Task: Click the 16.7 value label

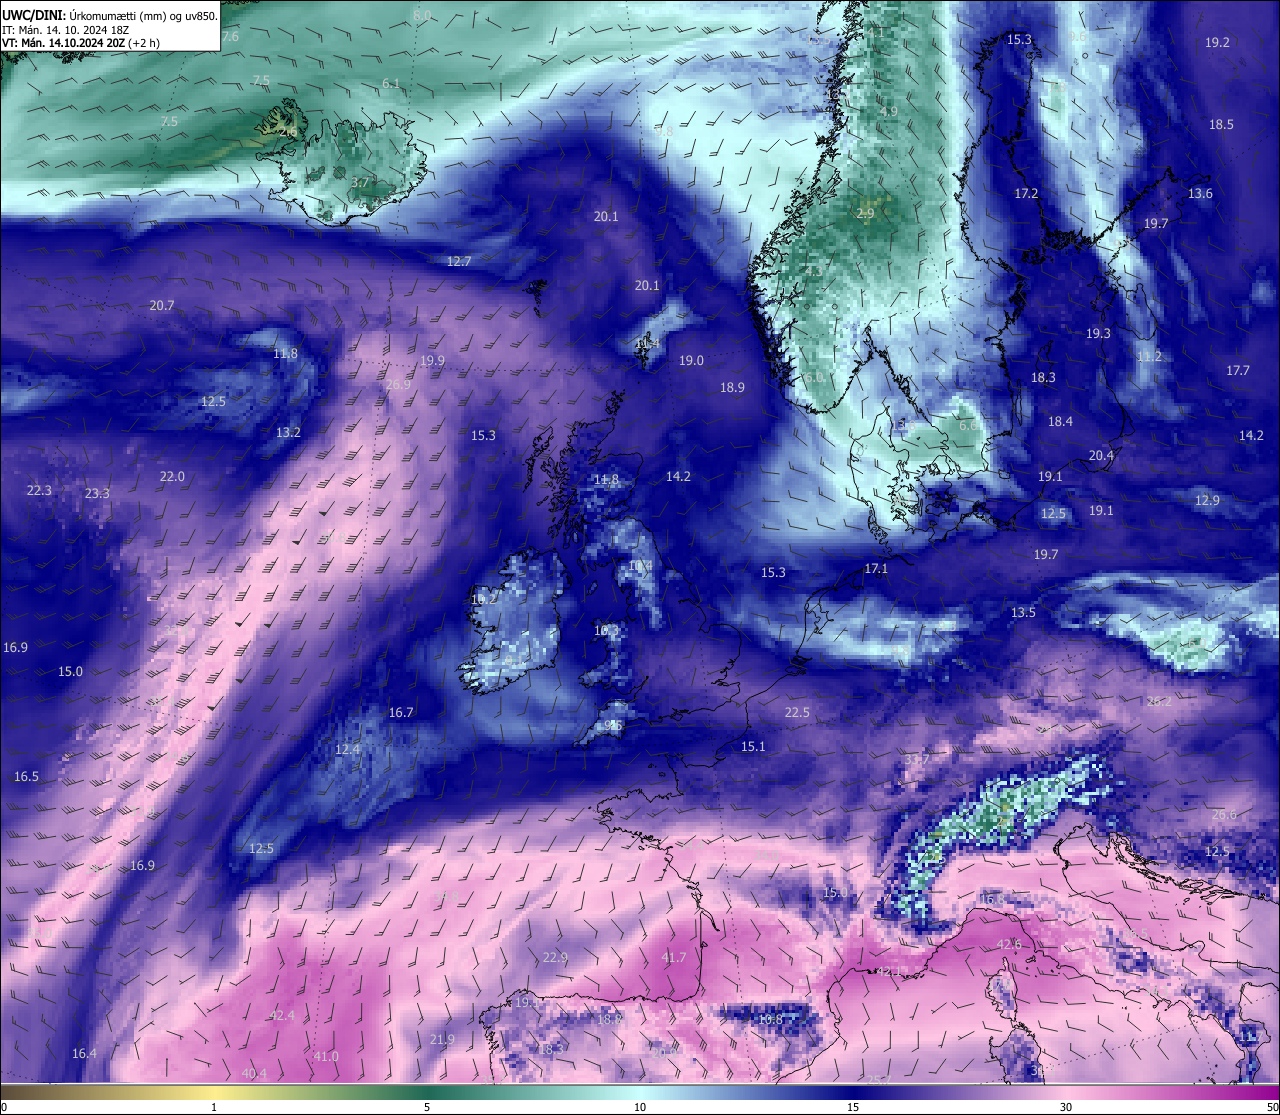Action: pyautogui.click(x=400, y=712)
